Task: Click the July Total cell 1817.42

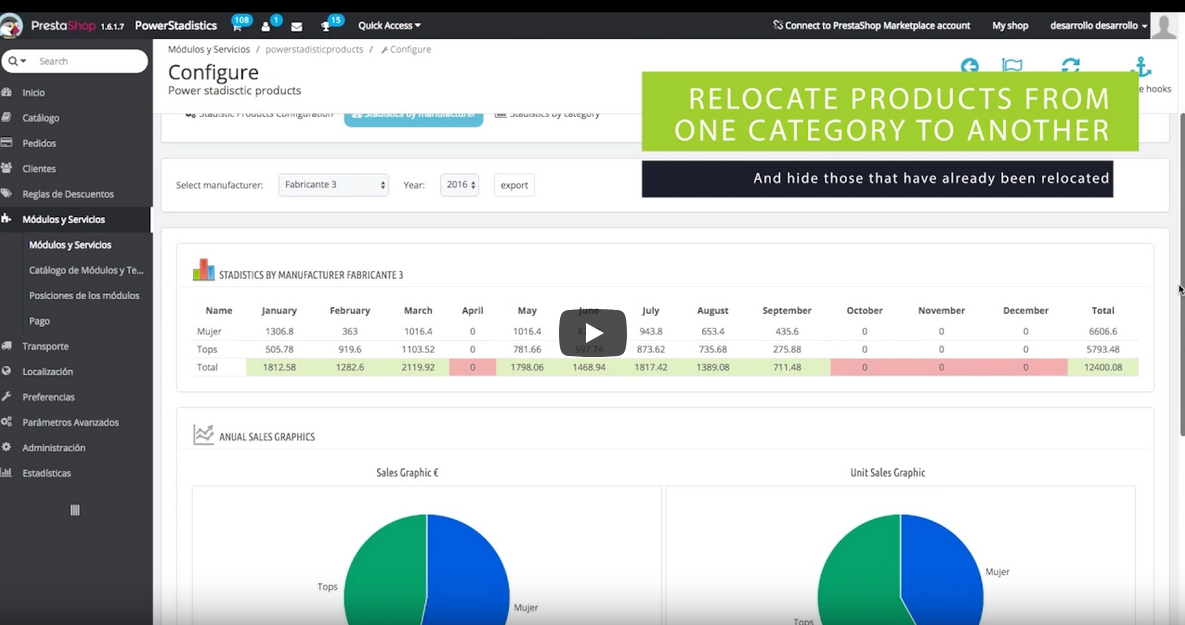Action: [651, 367]
